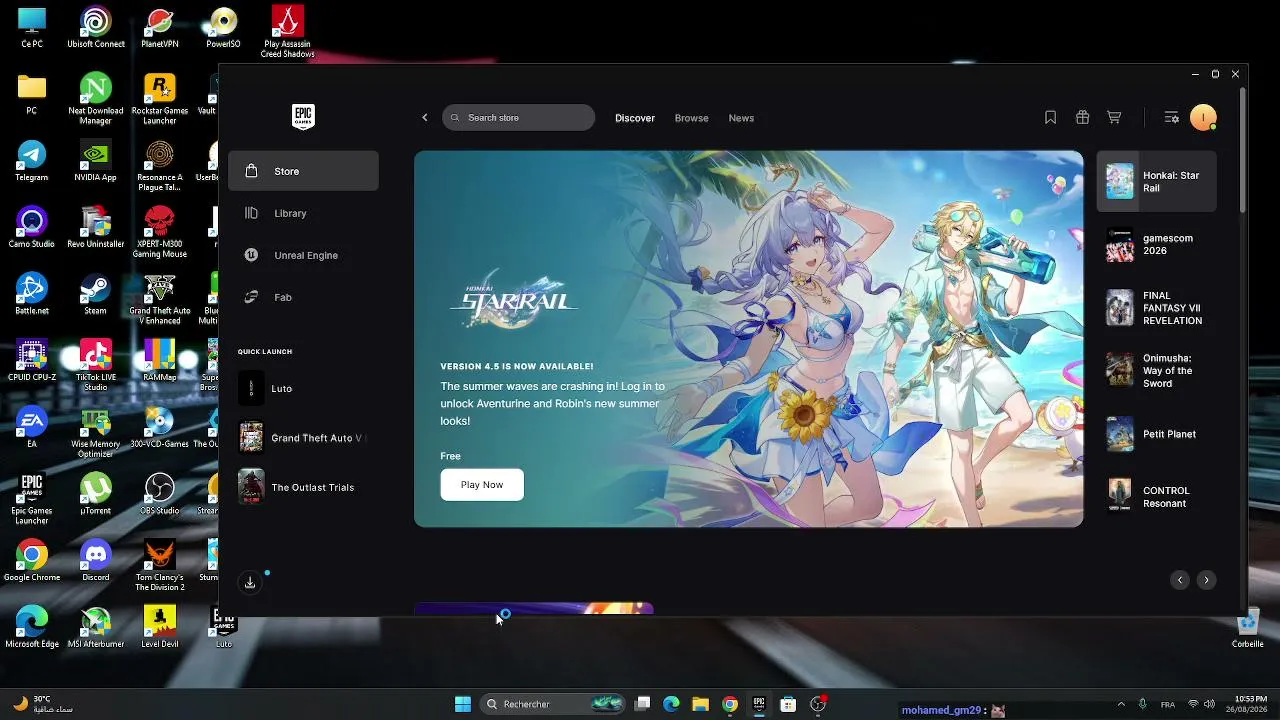Select the PC folder on the desktop
This screenshot has width=1280, height=720.
pyautogui.click(x=31, y=95)
